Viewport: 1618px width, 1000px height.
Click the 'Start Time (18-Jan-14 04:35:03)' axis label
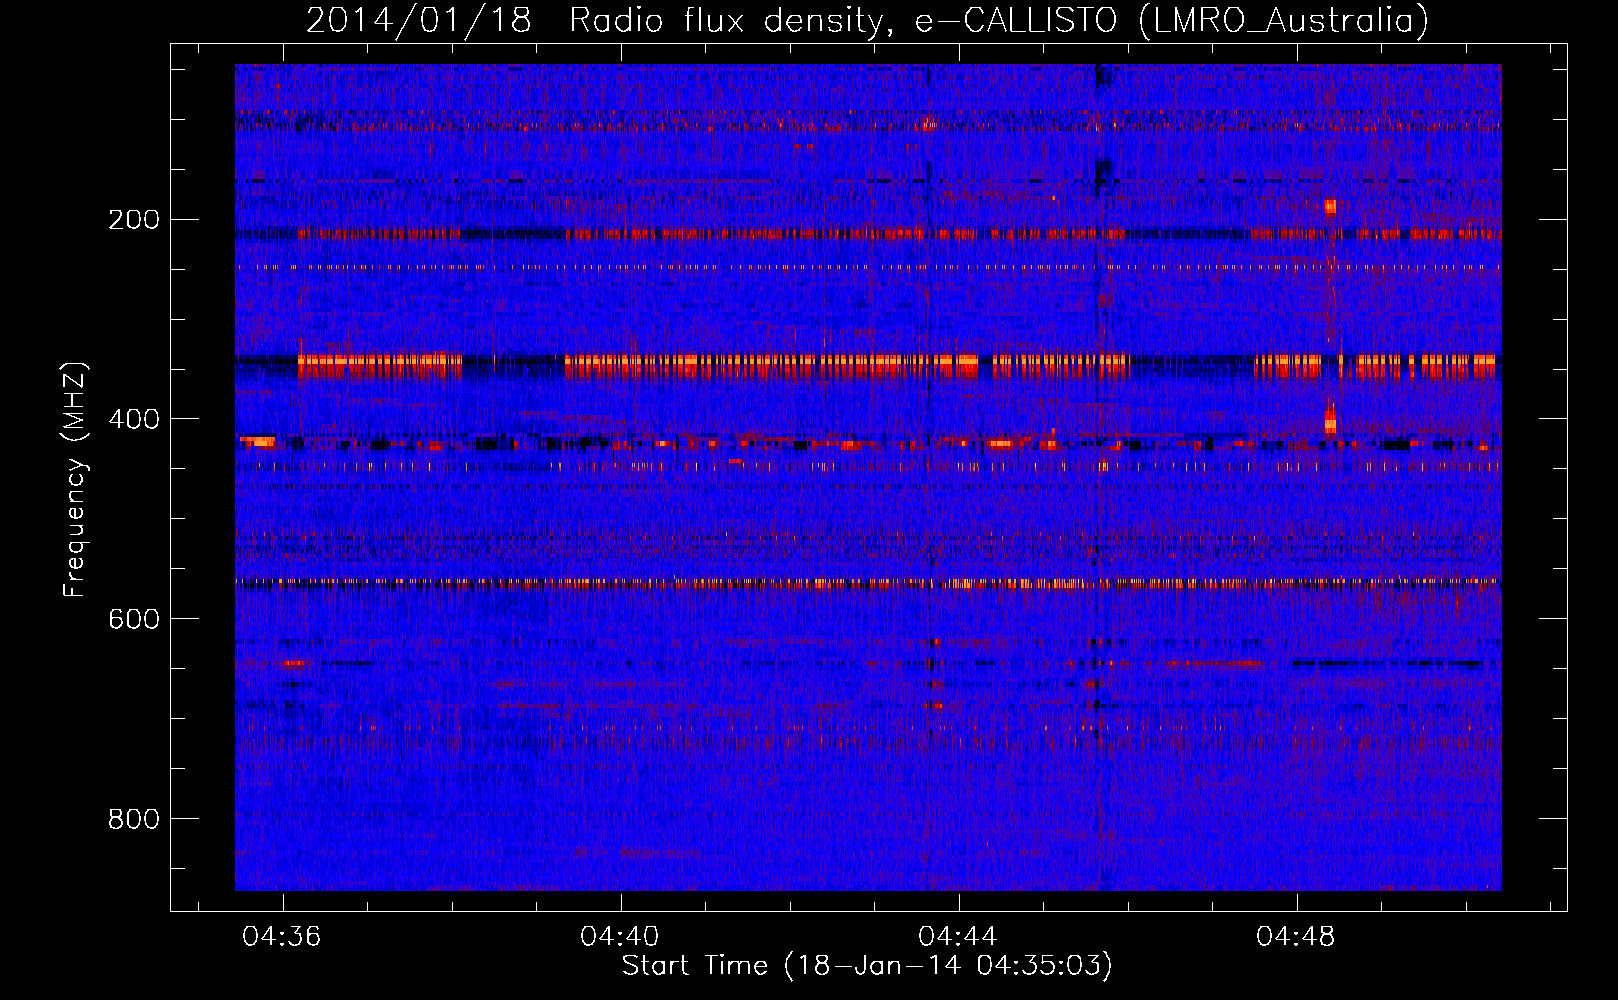tap(867, 966)
